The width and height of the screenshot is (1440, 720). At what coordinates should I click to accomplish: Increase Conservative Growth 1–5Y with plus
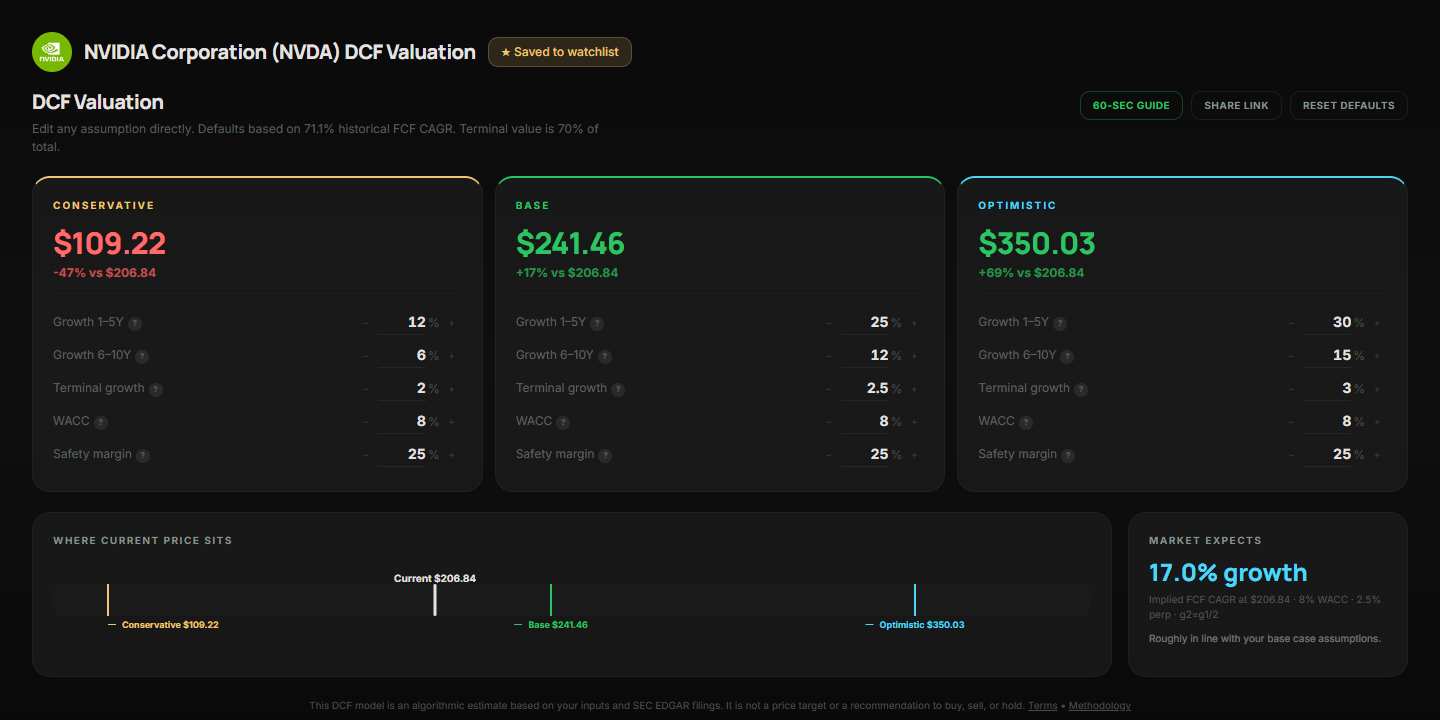coord(451,323)
